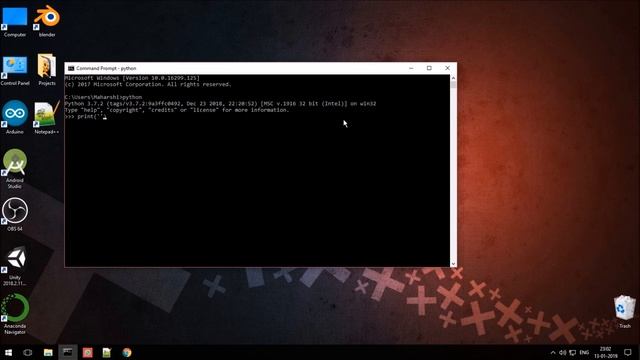Image resolution: width=640 pixels, height=360 pixels.
Task: Open the red app icon on taskbar
Action: click(87, 352)
